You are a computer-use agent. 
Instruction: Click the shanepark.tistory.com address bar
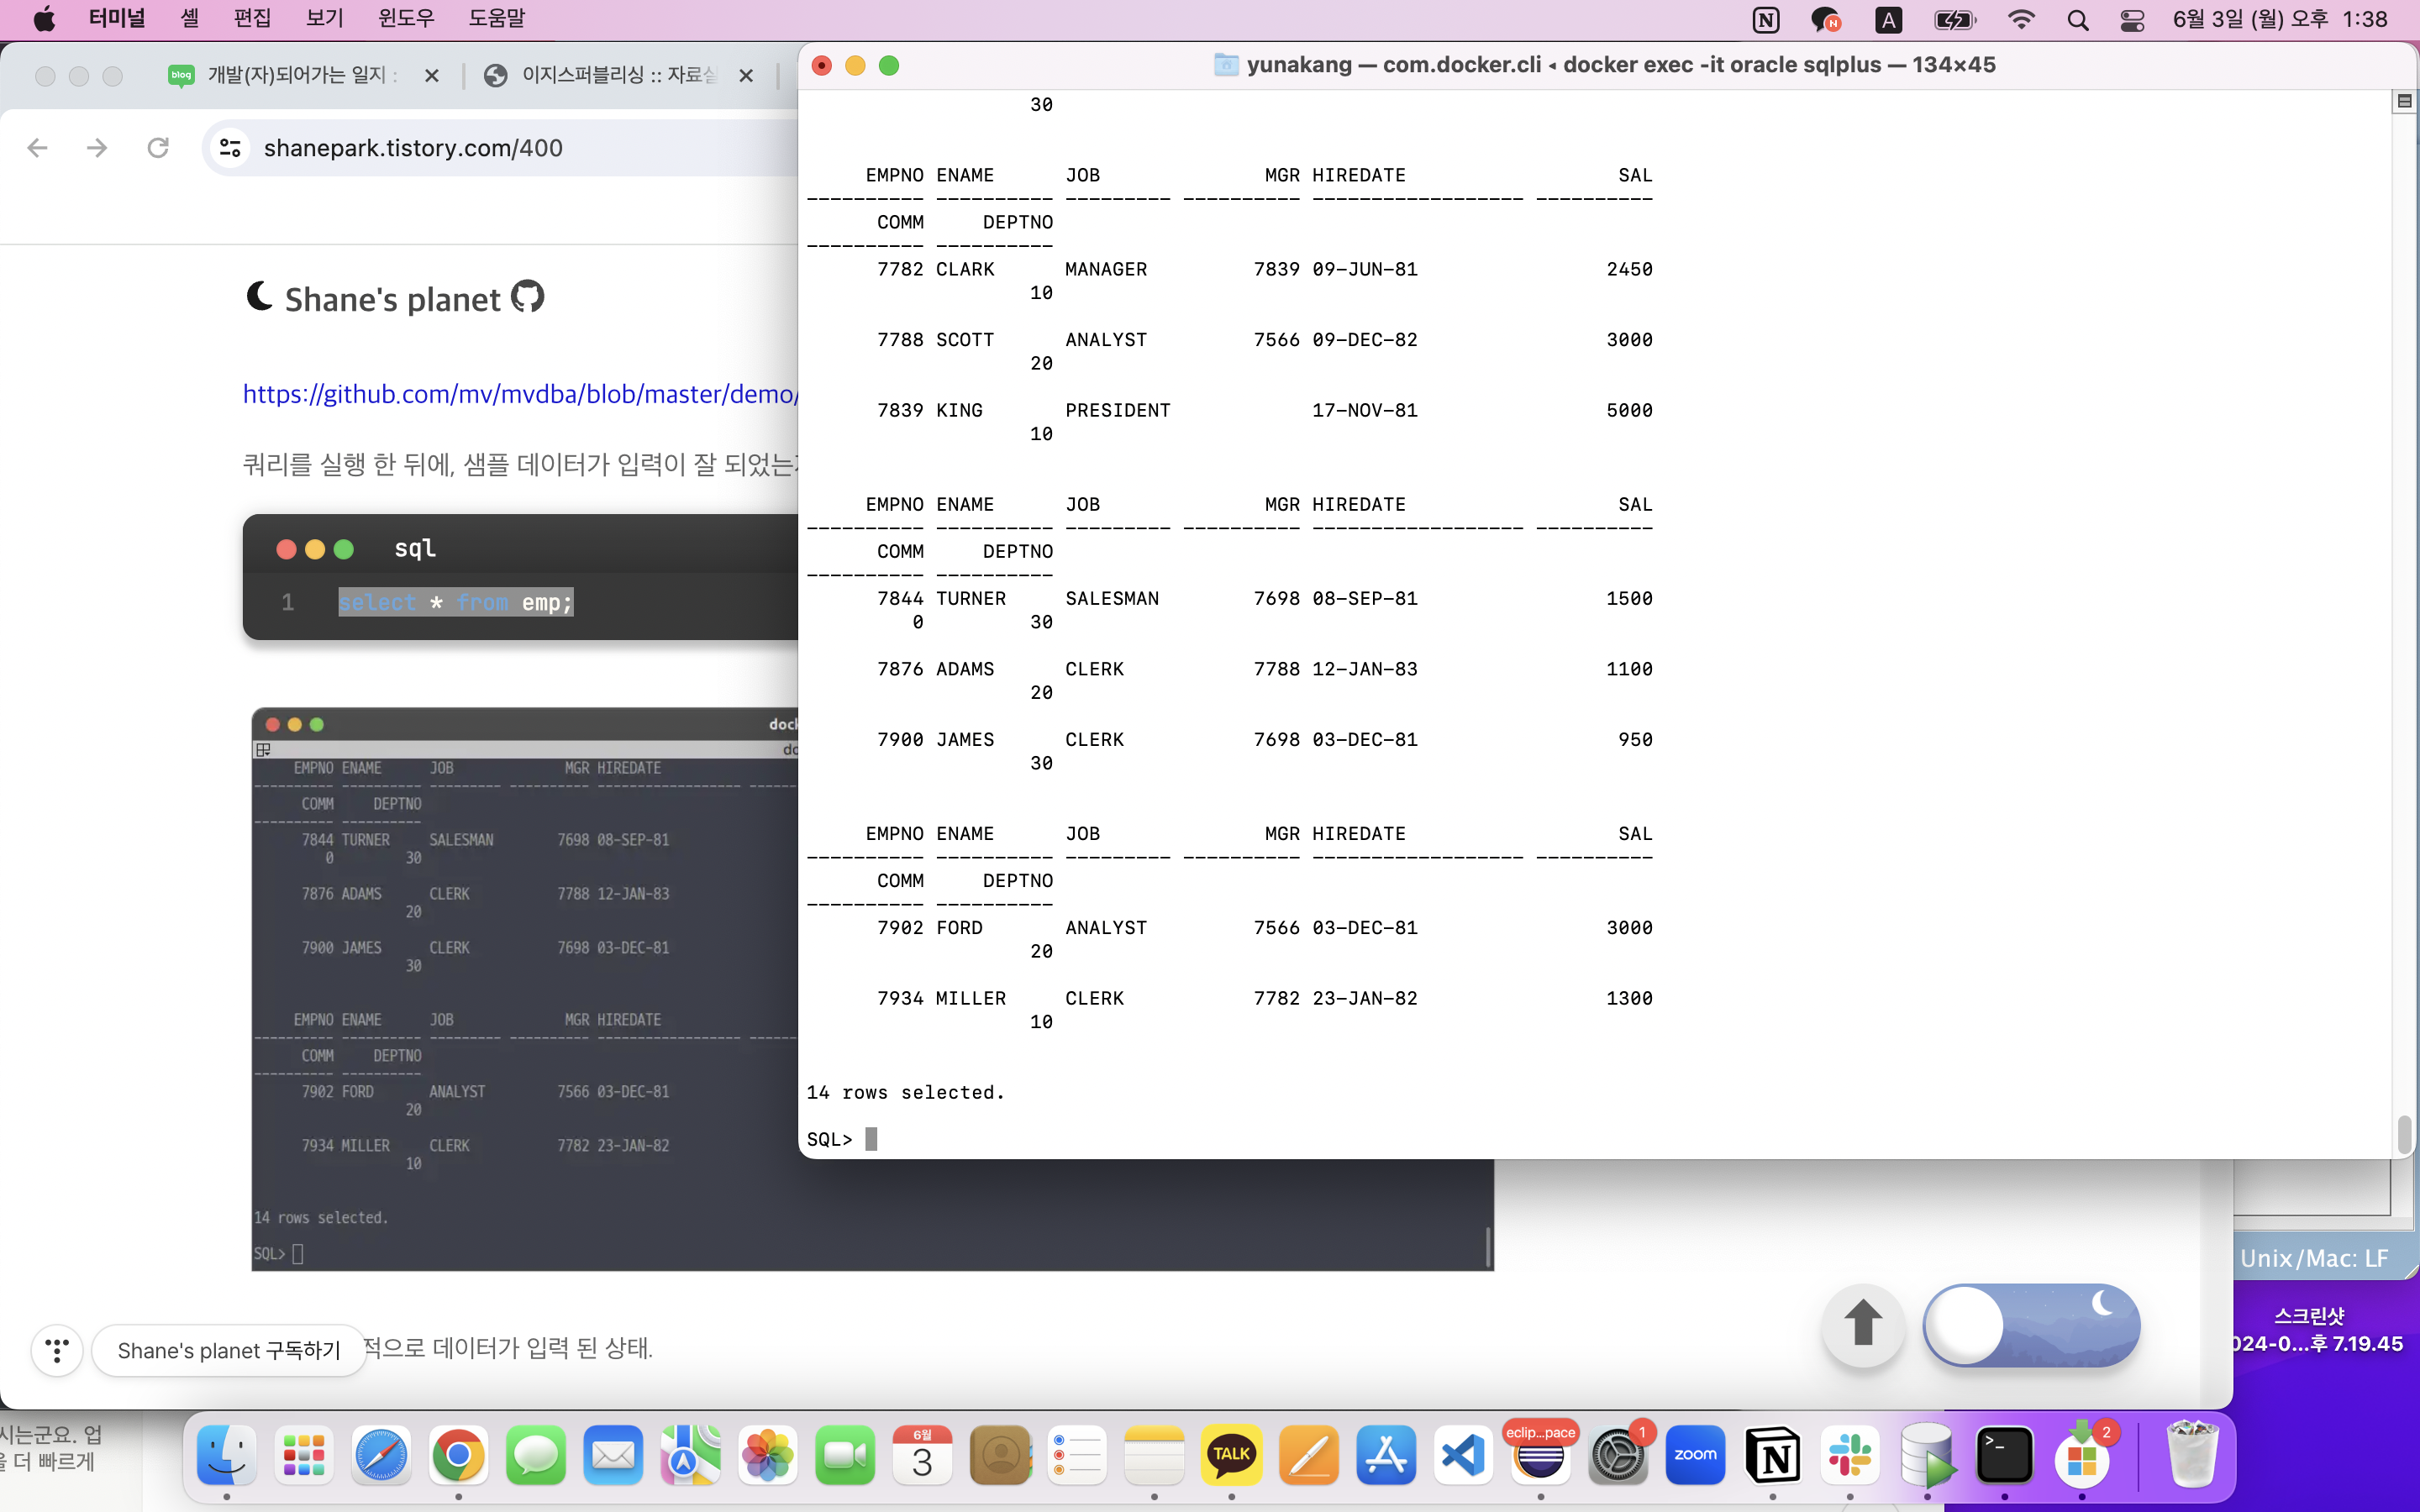click(x=500, y=148)
